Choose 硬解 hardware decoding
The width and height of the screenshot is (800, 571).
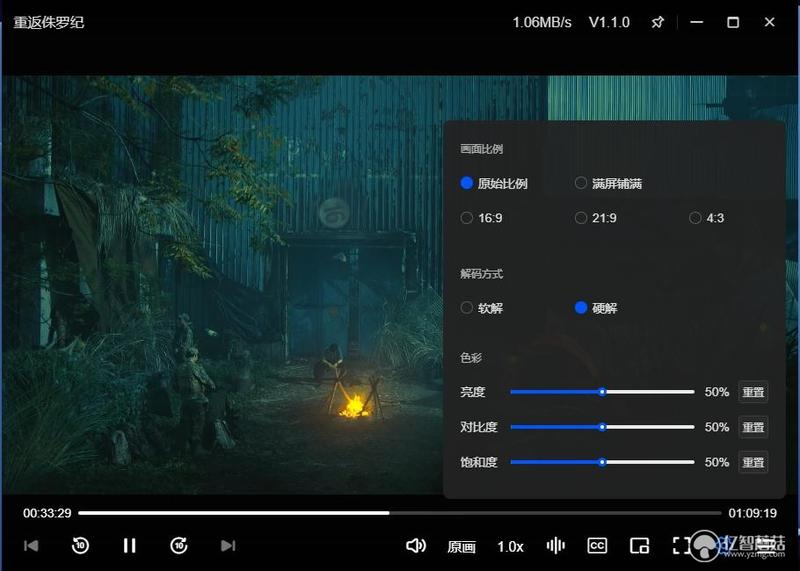[596, 308]
